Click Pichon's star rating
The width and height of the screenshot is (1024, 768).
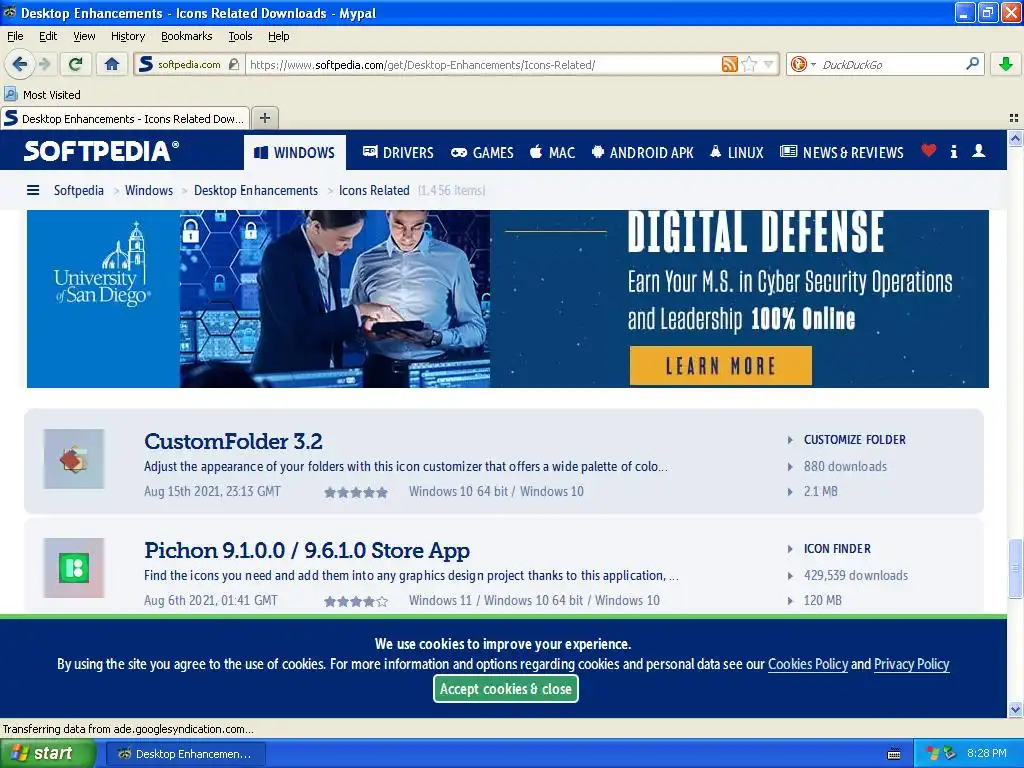356,601
